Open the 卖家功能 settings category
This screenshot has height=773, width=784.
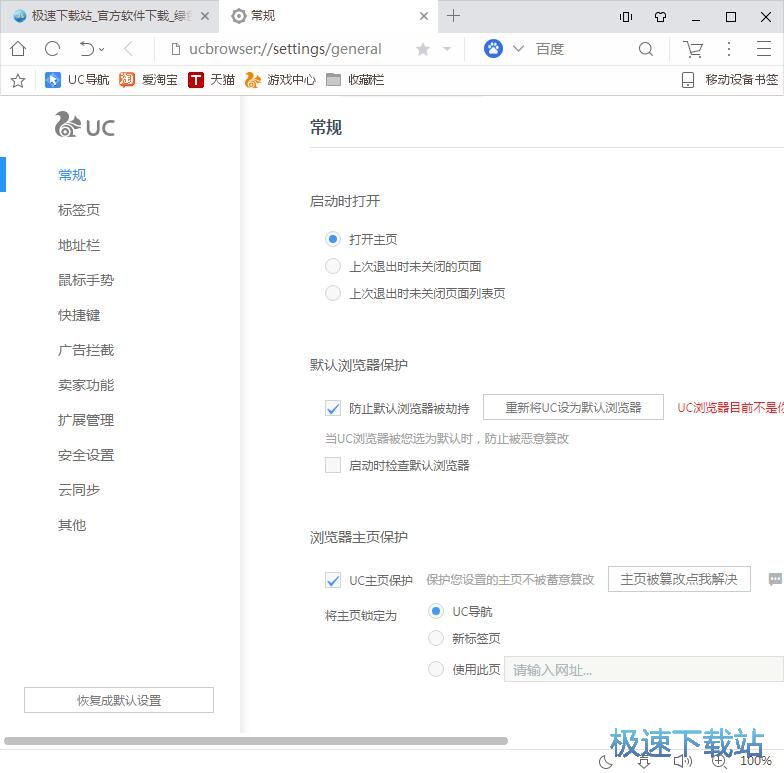tap(86, 385)
